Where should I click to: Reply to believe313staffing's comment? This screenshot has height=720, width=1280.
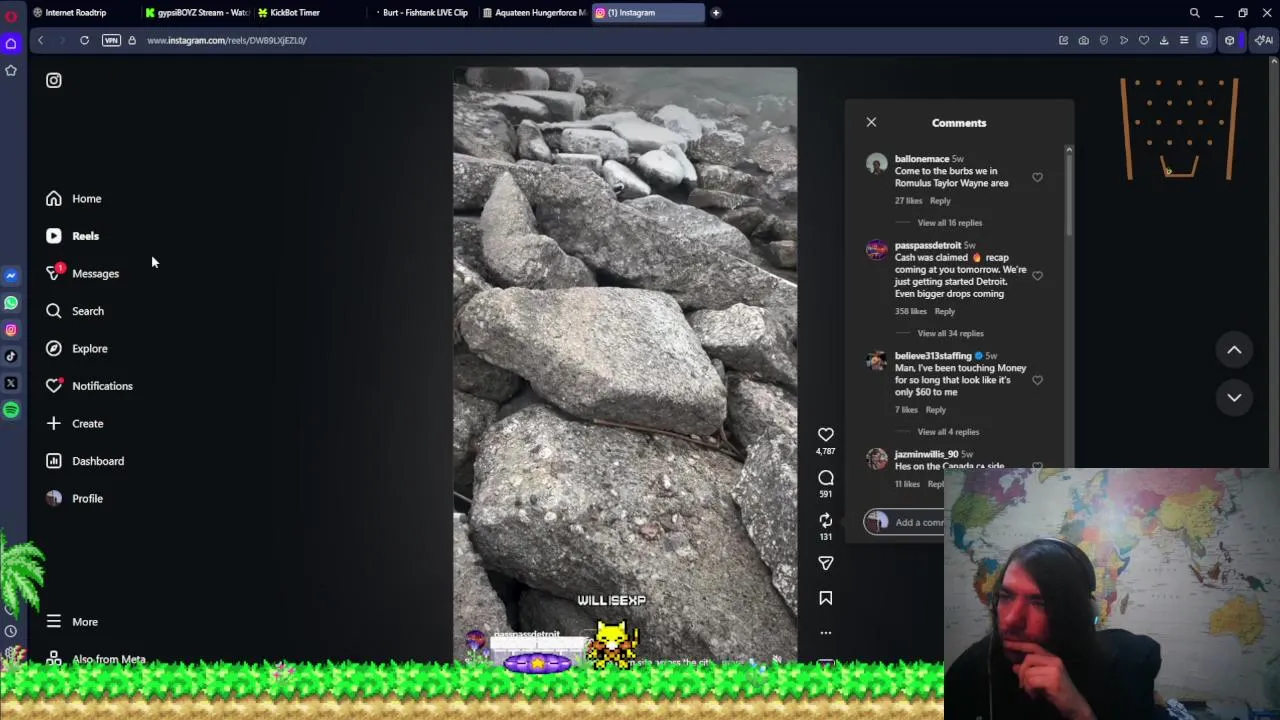point(935,410)
